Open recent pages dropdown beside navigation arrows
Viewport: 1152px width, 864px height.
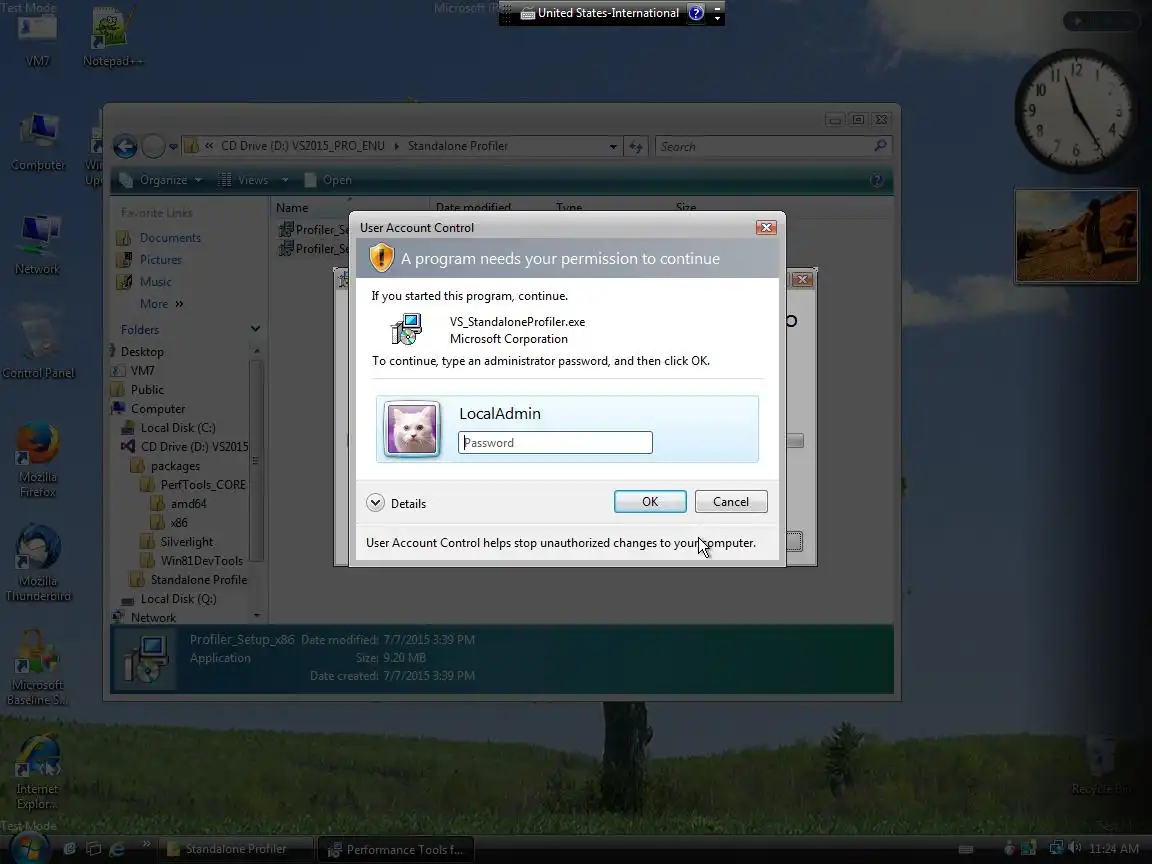(173, 146)
